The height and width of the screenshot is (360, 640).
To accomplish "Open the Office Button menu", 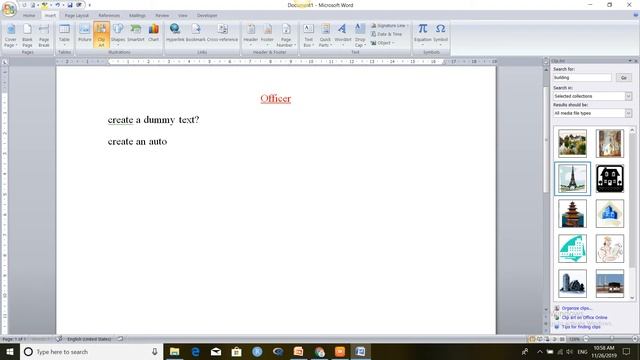I will click(9, 9).
